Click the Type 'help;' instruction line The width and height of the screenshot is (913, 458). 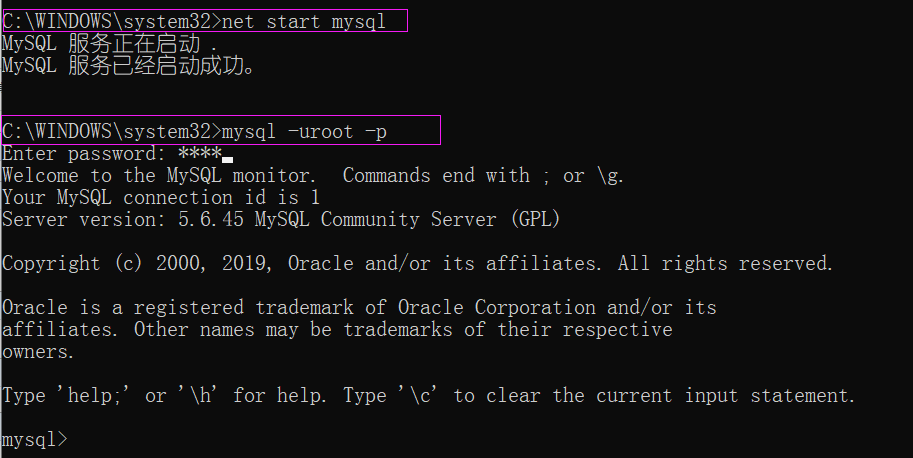click(429, 396)
